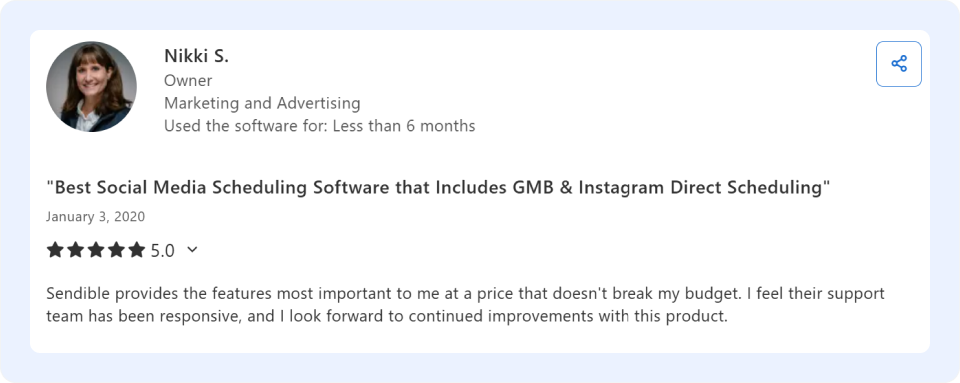Click the Marketing and Advertising industry label
The width and height of the screenshot is (960, 383).
pyautogui.click(x=262, y=103)
